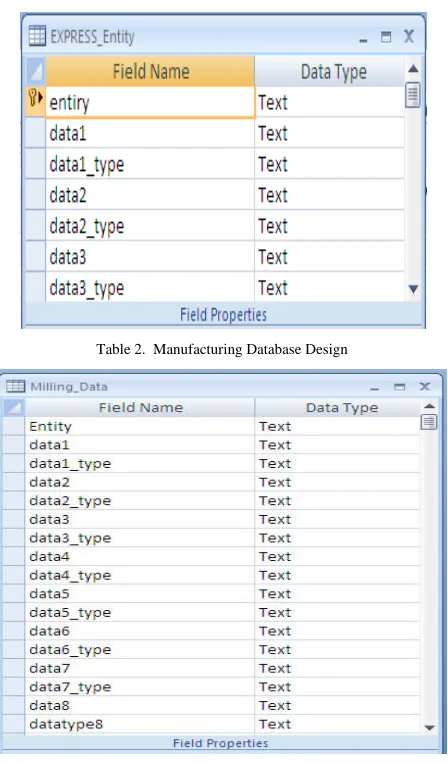Click scrollbar thumb in Milling_Data window
448x762 pixels.
coord(429,422)
